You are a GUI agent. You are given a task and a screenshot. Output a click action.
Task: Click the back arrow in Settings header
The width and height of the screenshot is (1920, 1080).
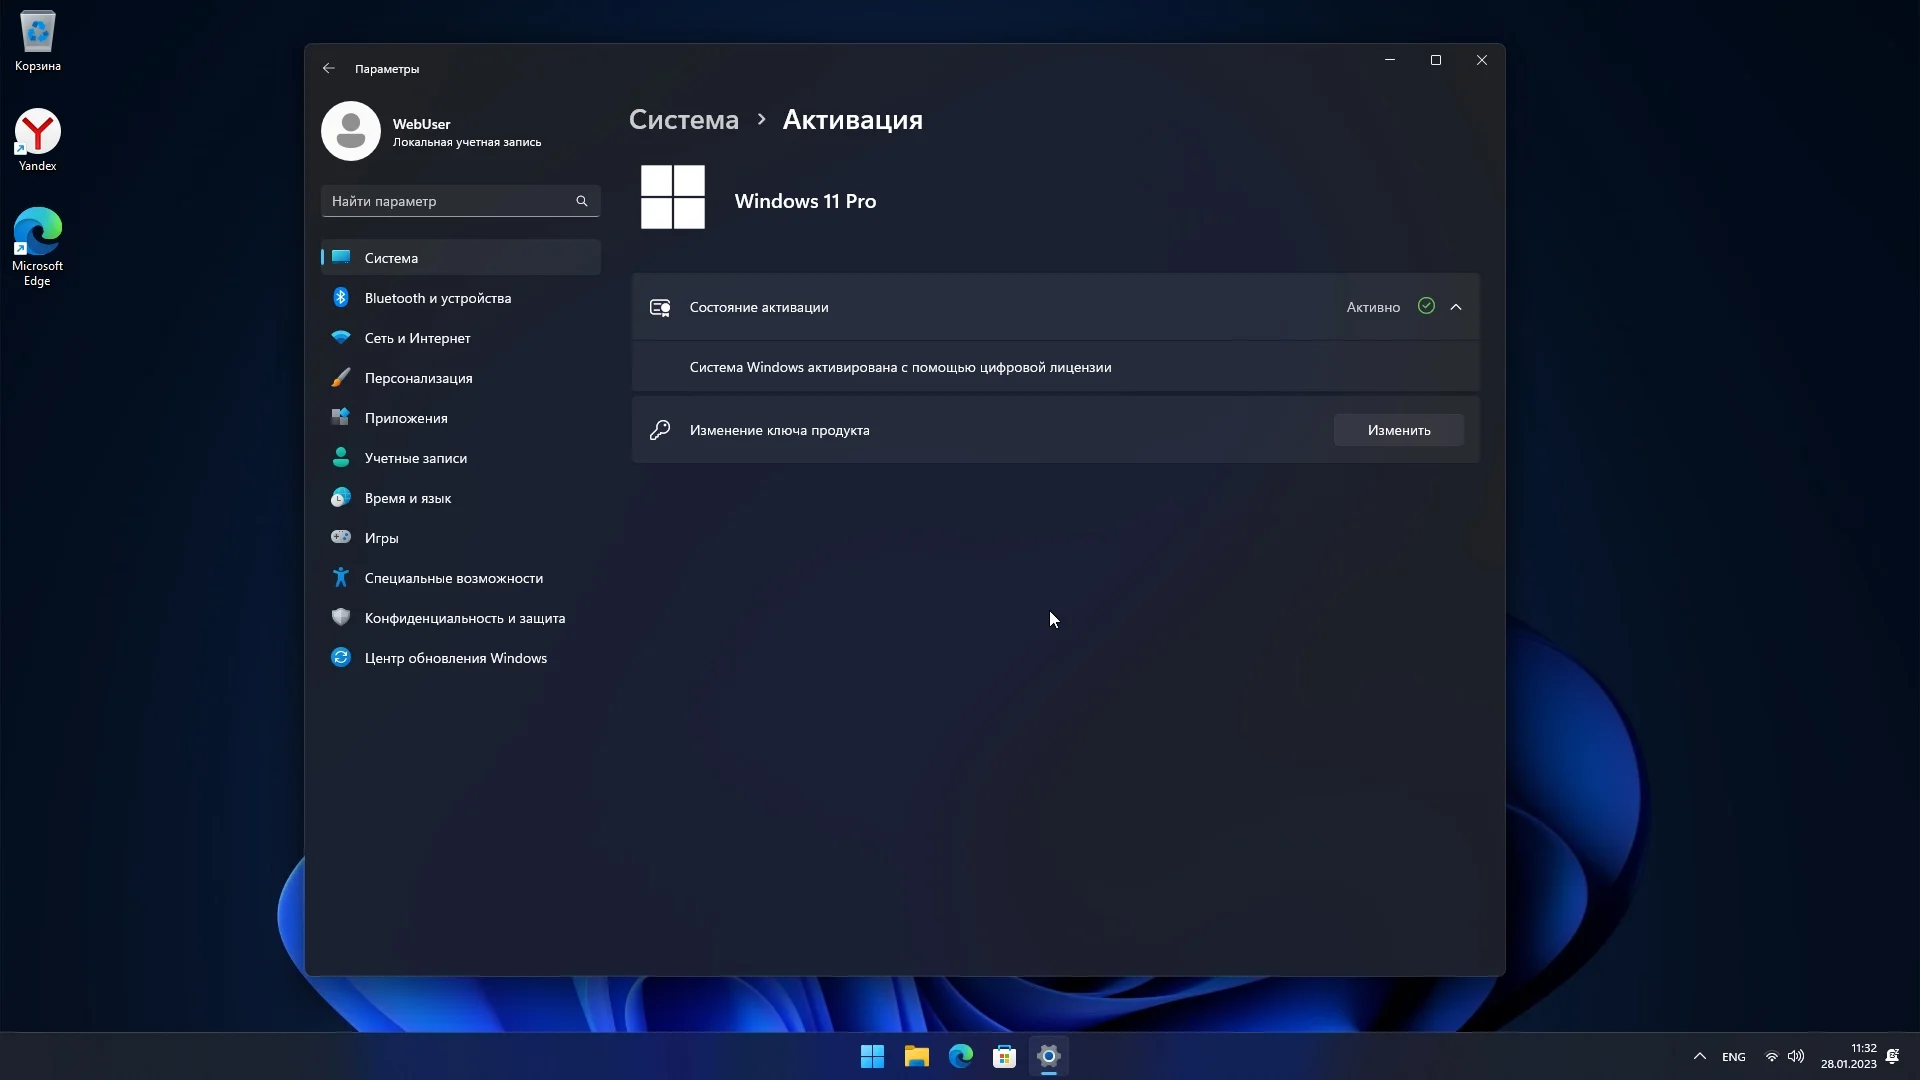[x=329, y=69]
